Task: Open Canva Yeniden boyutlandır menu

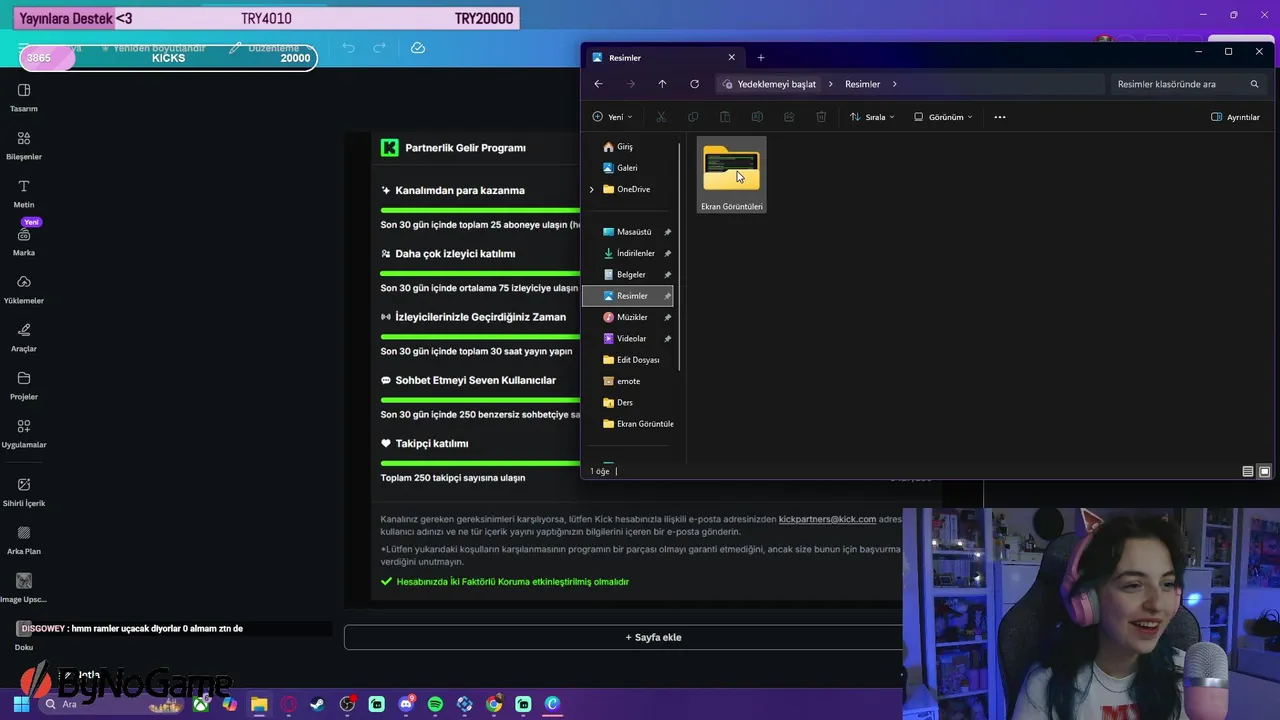Action: click(152, 48)
